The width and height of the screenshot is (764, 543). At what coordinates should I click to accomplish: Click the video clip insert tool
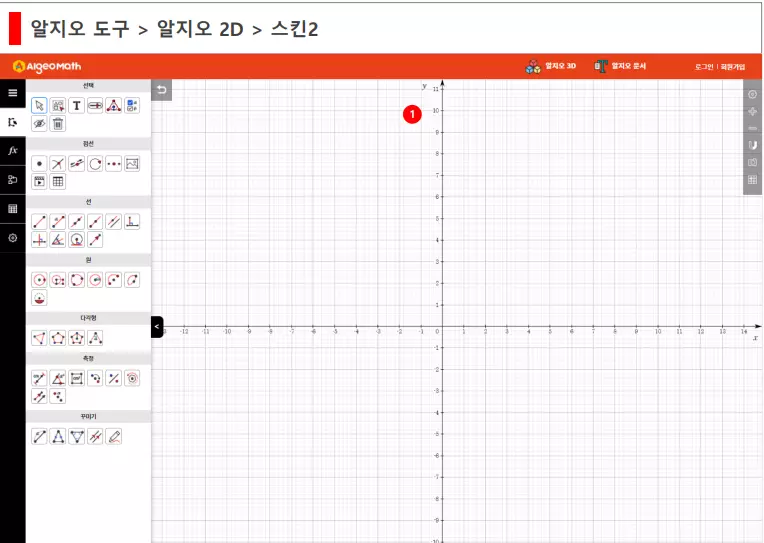(39, 182)
